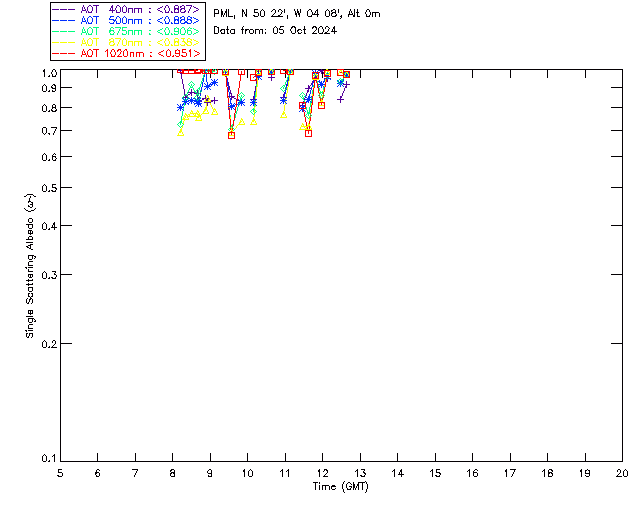Click the x-axis tick label 15
Screen dimensions: 640x512
(435, 473)
